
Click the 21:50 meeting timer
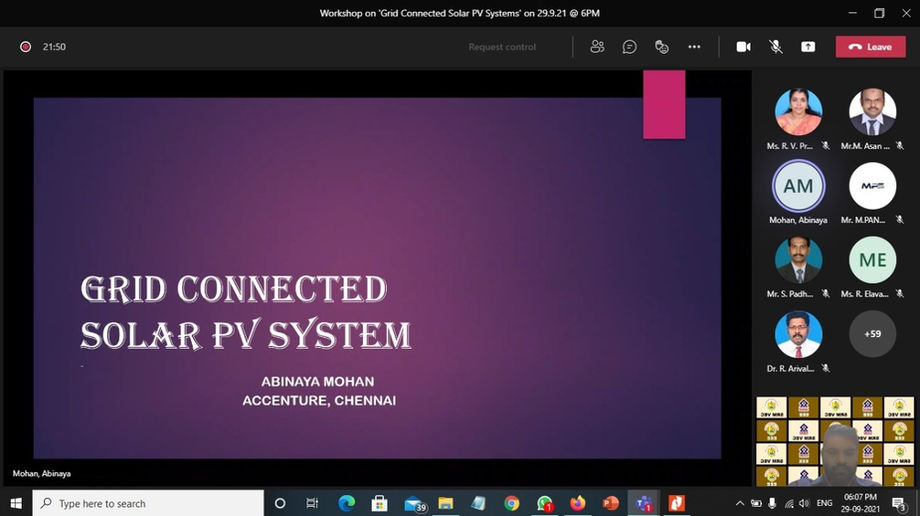(x=54, y=47)
